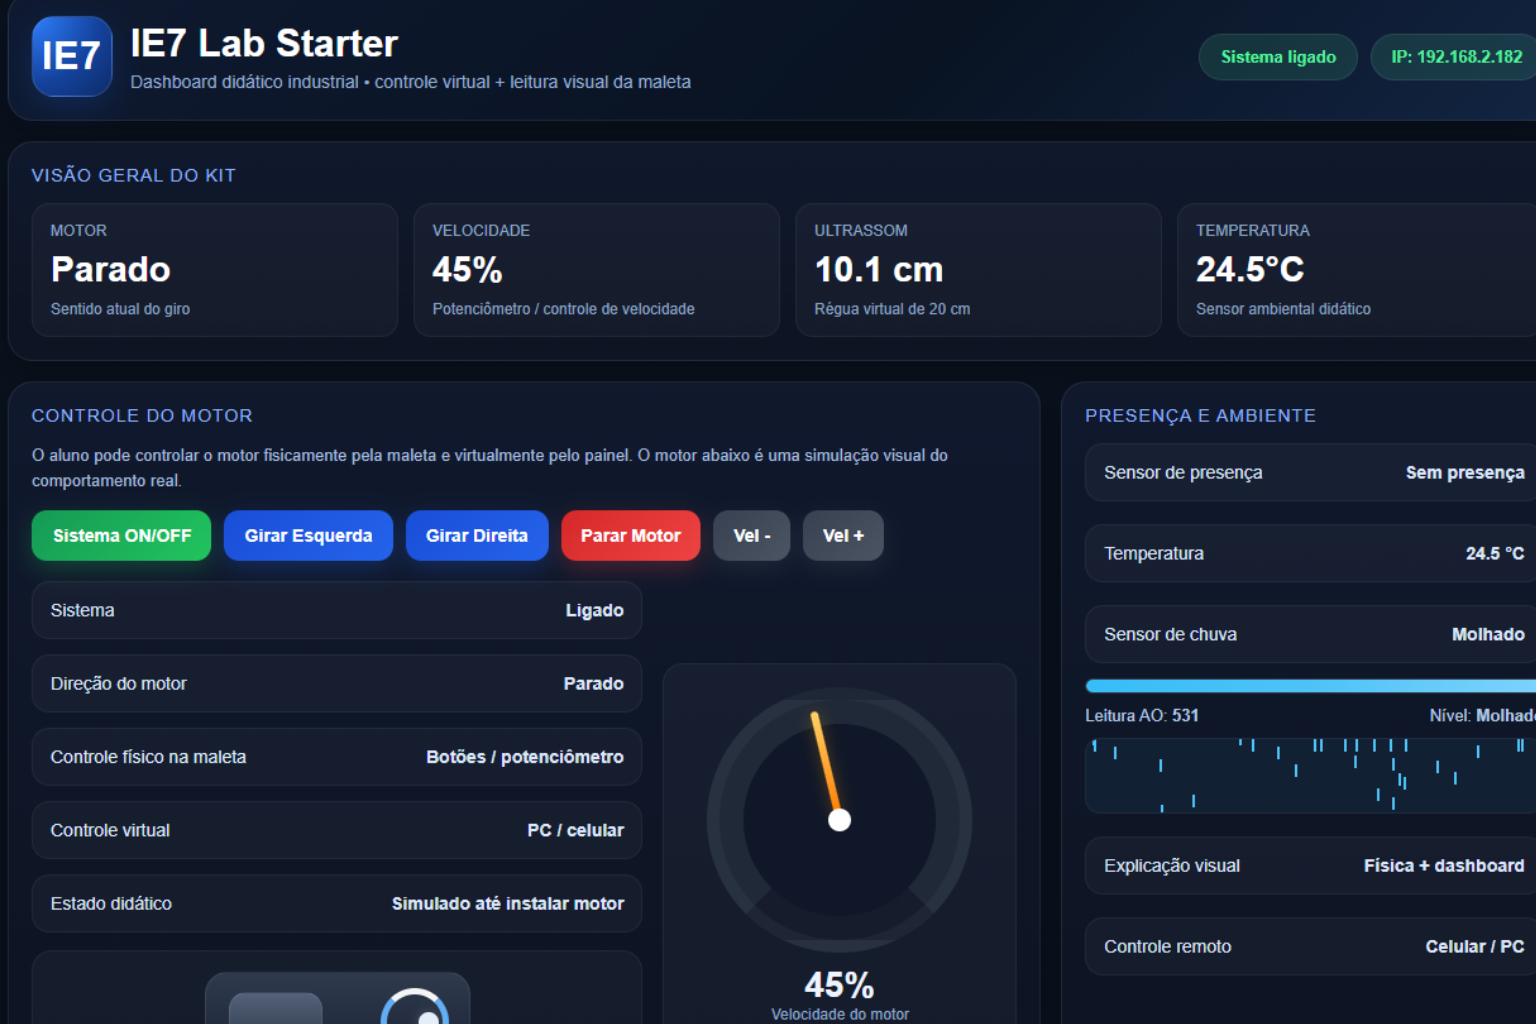Image resolution: width=1536 pixels, height=1024 pixels.
Task: Click the Controle remoto row
Action: (1310, 946)
